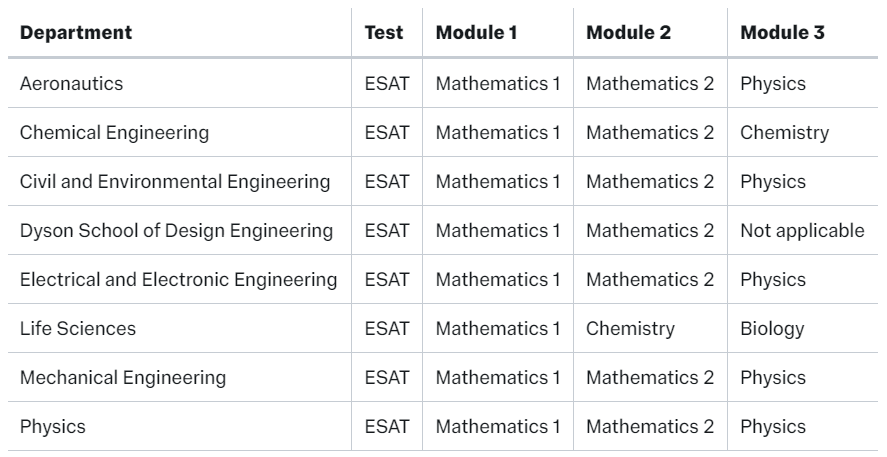The image size is (887, 457).
Task: Click the Test column header
Action: 384,33
